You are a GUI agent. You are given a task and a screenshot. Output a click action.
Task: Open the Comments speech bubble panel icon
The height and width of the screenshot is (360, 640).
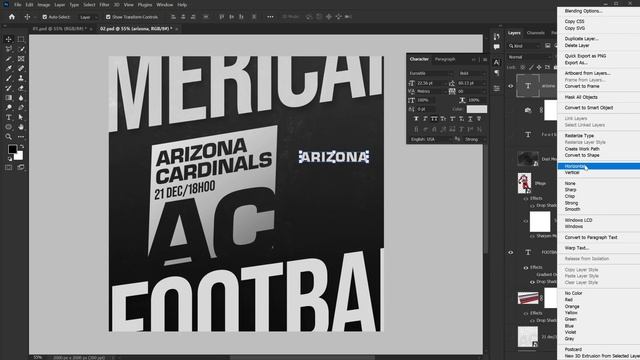[x=496, y=47]
